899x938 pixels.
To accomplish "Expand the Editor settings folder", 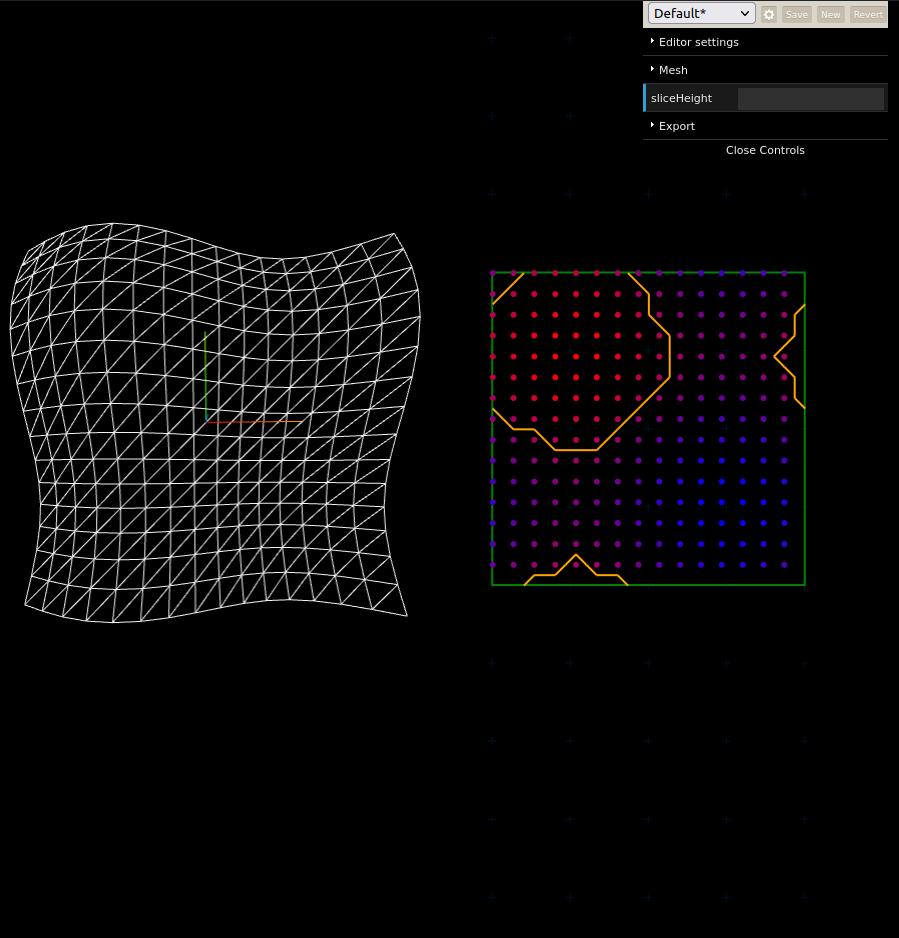I will pos(698,42).
